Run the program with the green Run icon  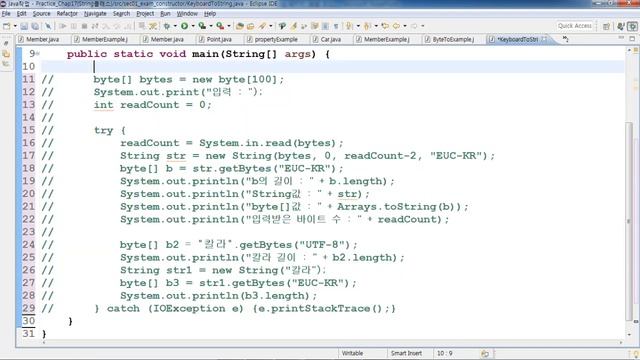pos(184,26)
